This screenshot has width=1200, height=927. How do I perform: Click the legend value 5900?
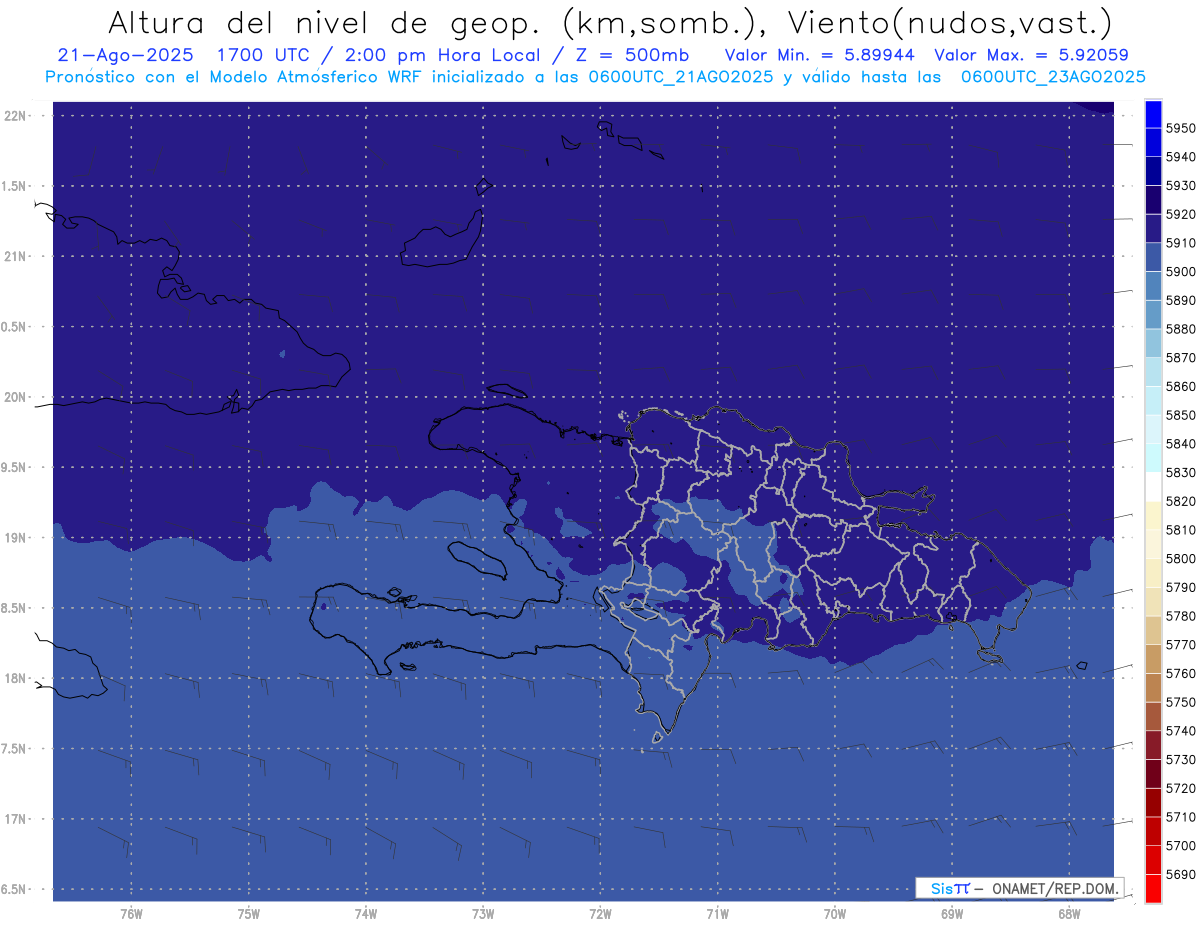1180,272
